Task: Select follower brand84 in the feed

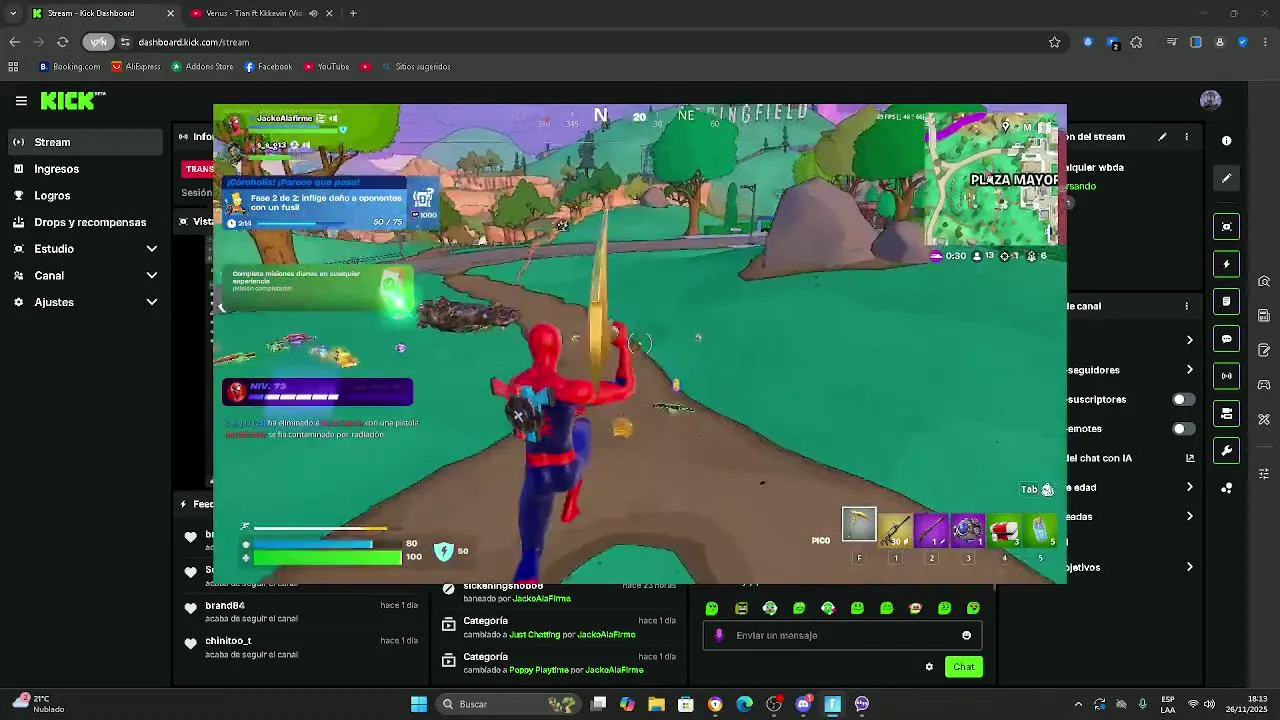Action: (x=225, y=605)
